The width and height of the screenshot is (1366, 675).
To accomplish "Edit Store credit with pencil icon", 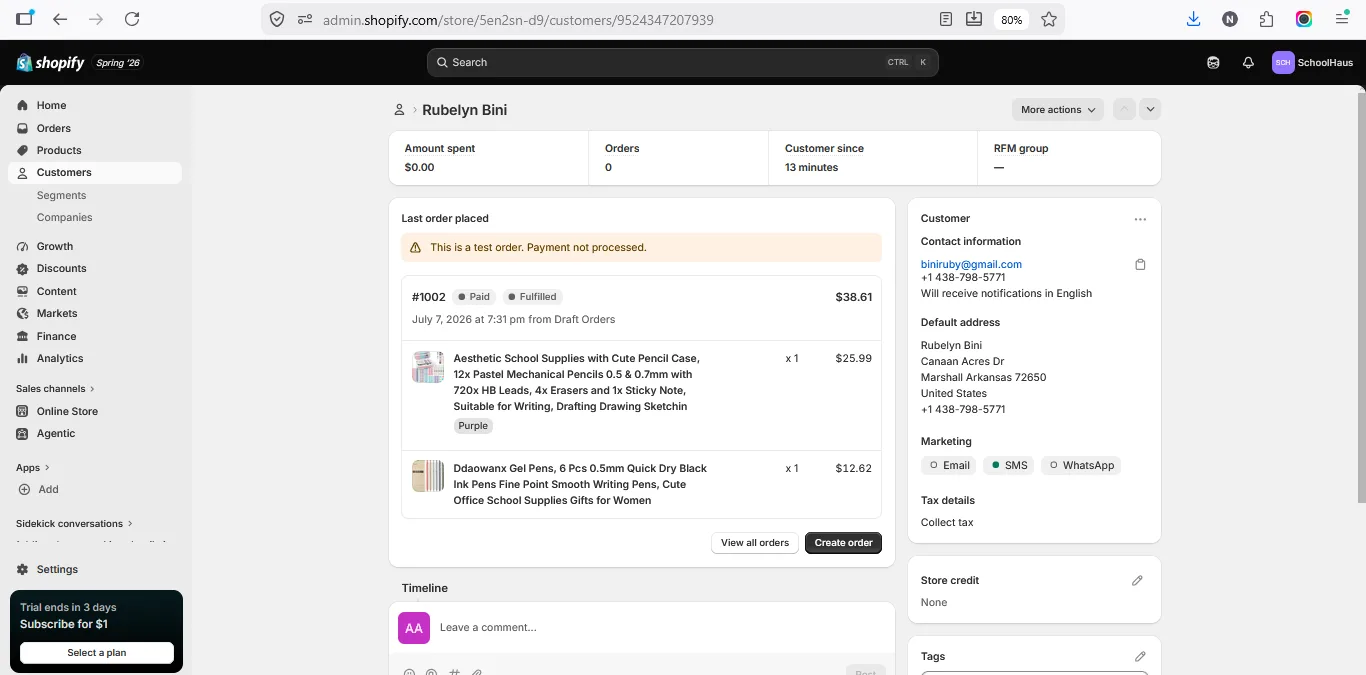I will pyautogui.click(x=1137, y=580).
